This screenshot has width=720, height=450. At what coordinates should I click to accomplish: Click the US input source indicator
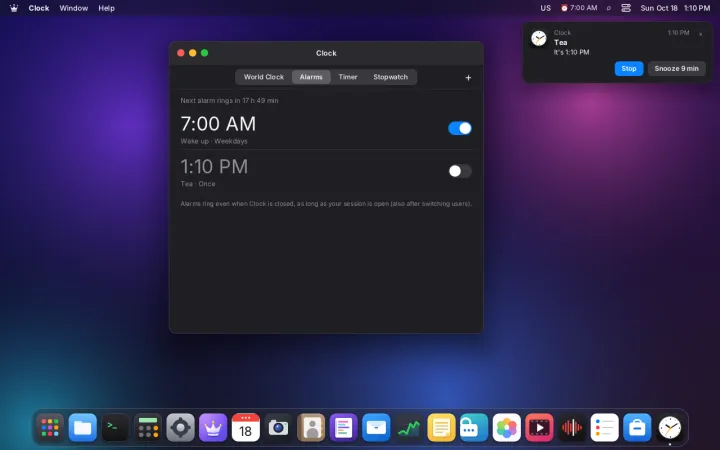545,8
